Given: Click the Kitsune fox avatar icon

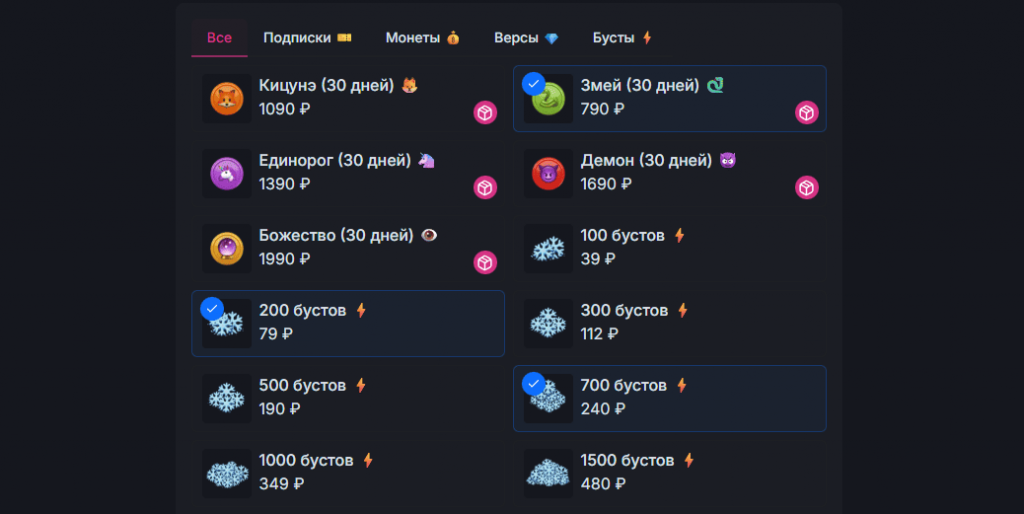Looking at the screenshot, I should click(227, 99).
